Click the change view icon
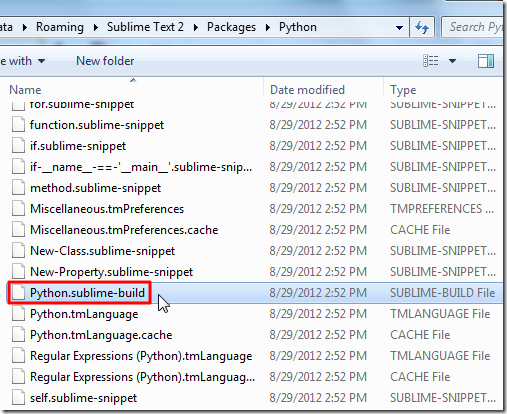The image size is (507, 414). click(x=431, y=61)
